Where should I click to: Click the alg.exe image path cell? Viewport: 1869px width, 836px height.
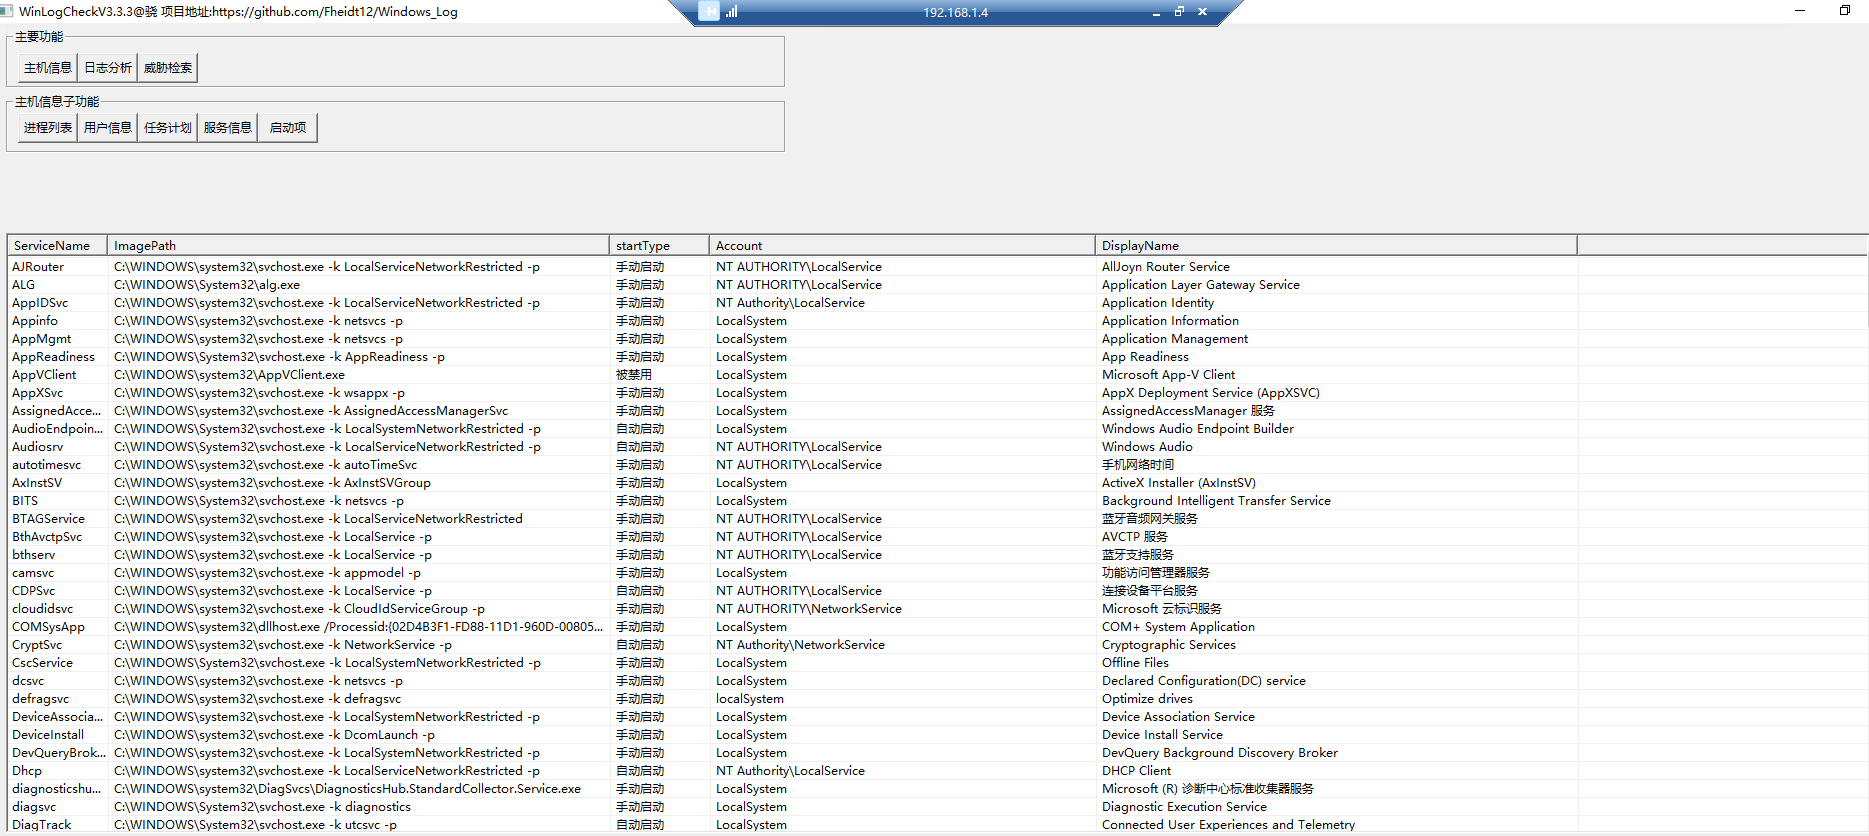[207, 285]
